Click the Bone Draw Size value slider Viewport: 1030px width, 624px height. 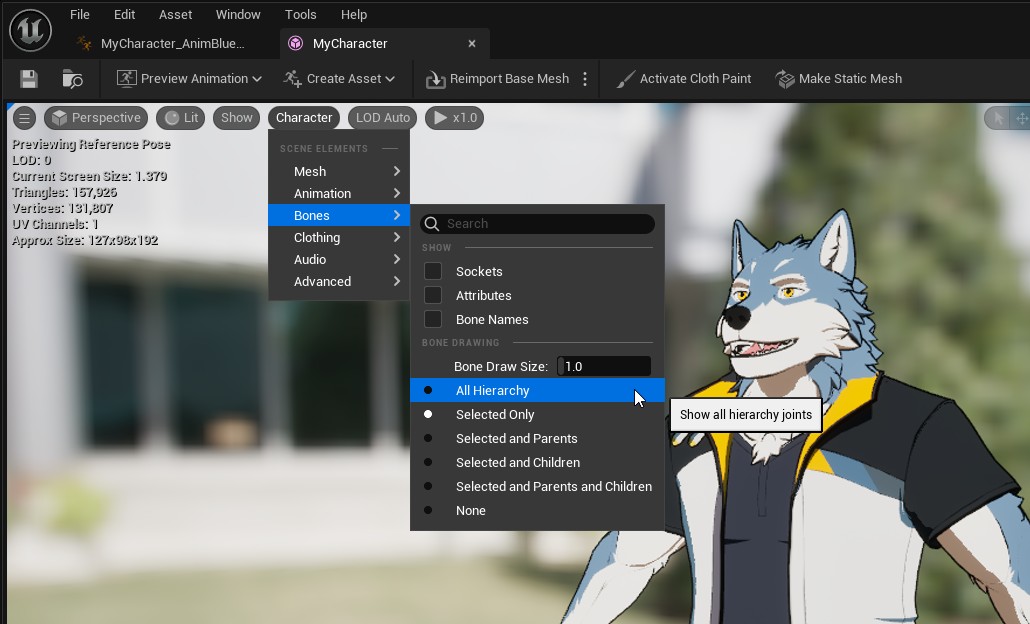click(x=604, y=367)
